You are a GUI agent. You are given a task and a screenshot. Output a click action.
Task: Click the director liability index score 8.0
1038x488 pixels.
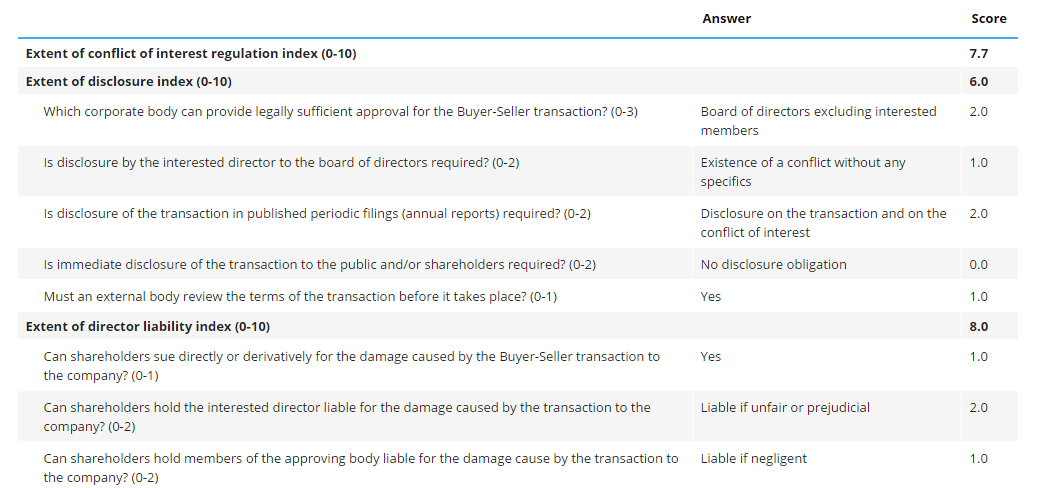[x=978, y=326]
